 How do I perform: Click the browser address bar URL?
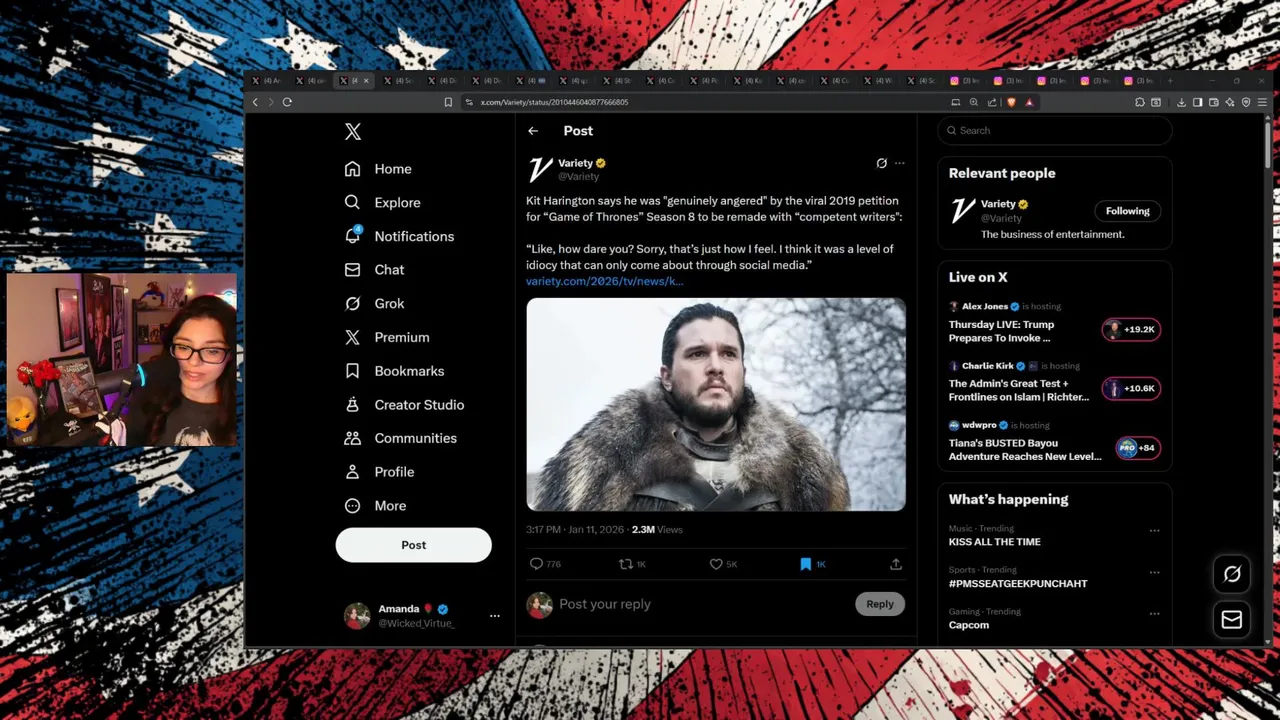click(x=554, y=102)
